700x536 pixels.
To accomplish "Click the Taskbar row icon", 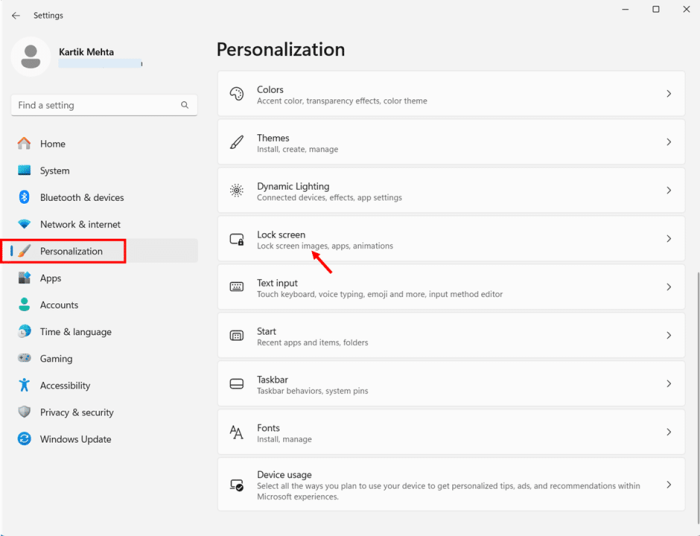I will [237, 384].
